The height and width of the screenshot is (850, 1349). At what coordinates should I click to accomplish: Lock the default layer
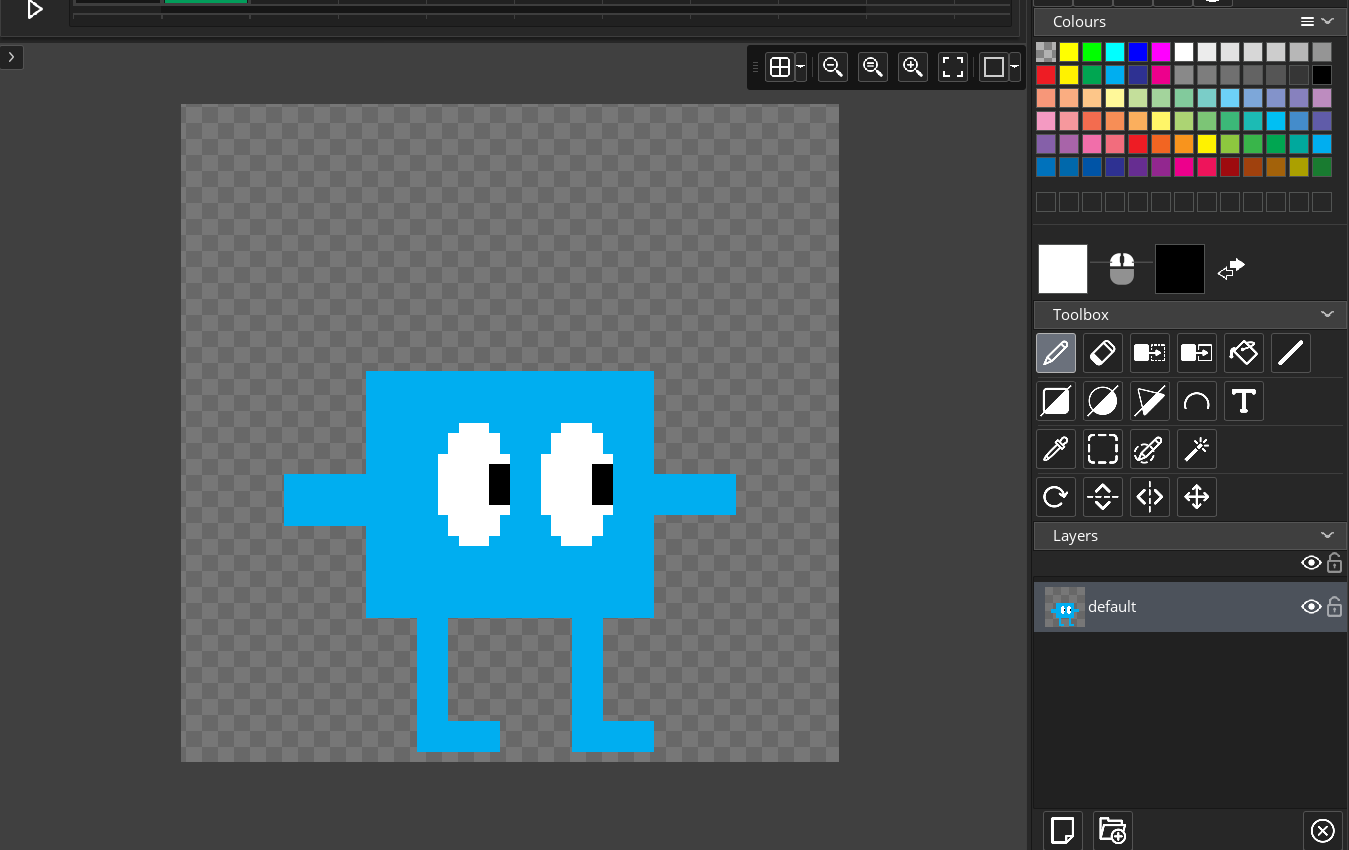pyautogui.click(x=1334, y=607)
